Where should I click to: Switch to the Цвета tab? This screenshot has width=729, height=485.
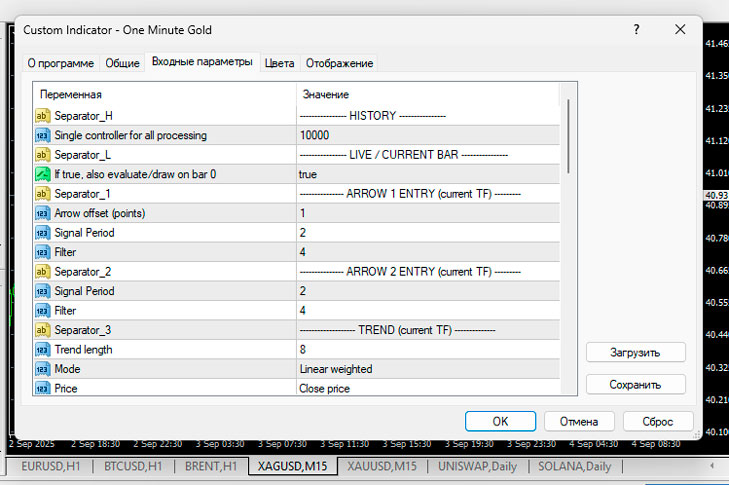pyautogui.click(x=279, y=63)
